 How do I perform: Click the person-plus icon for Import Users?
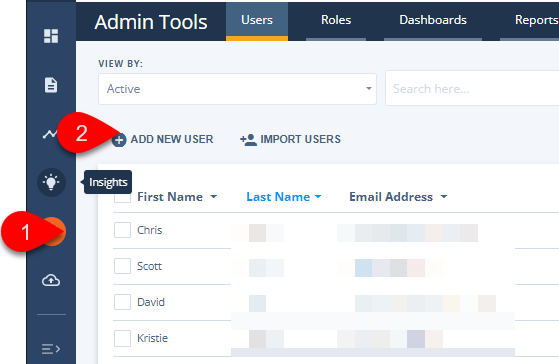click(x=248, y=139)
